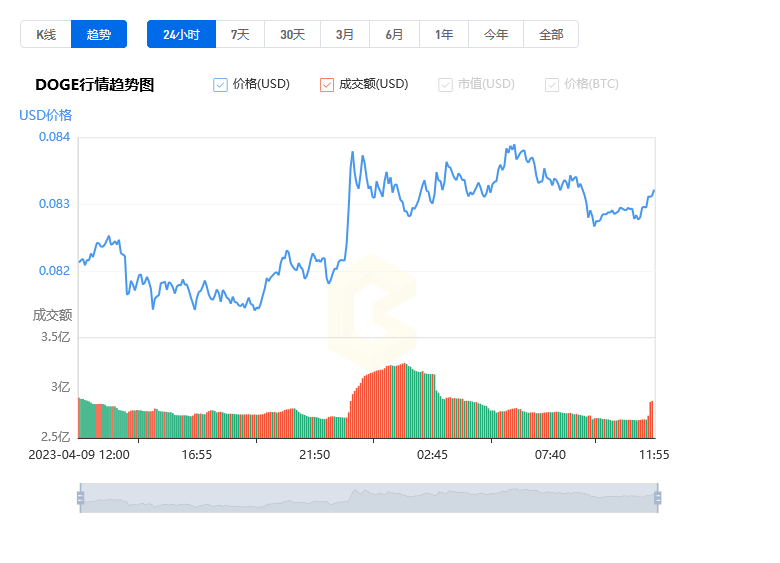Switch to the 6月 time range
Image resolution: width=780 pixels, height=563 pixels.
point(395,34)
